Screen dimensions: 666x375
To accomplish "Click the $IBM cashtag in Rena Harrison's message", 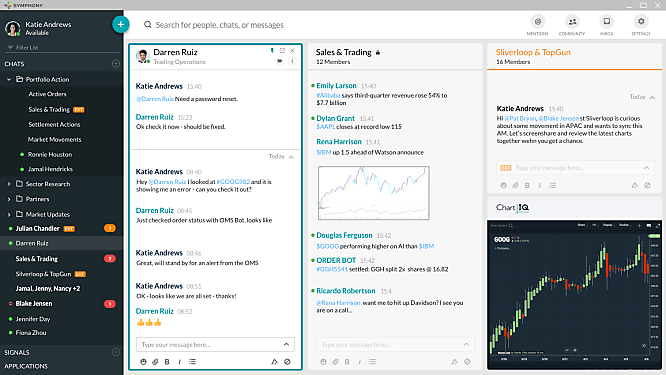I will click(324, 152).
